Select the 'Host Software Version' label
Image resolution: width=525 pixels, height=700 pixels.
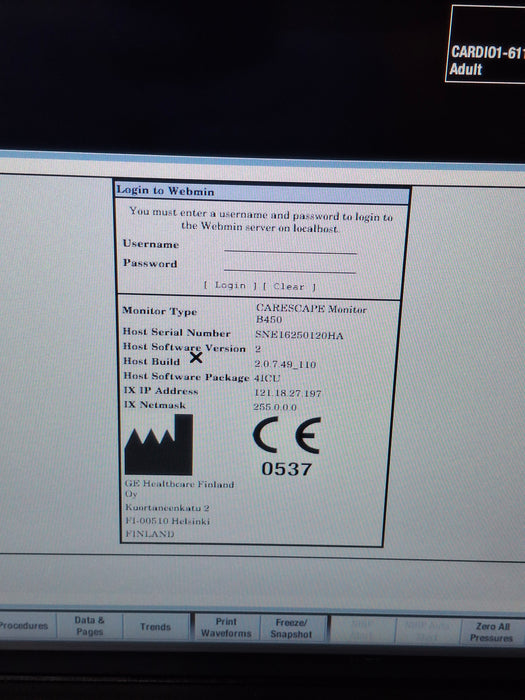click(184, 347)
